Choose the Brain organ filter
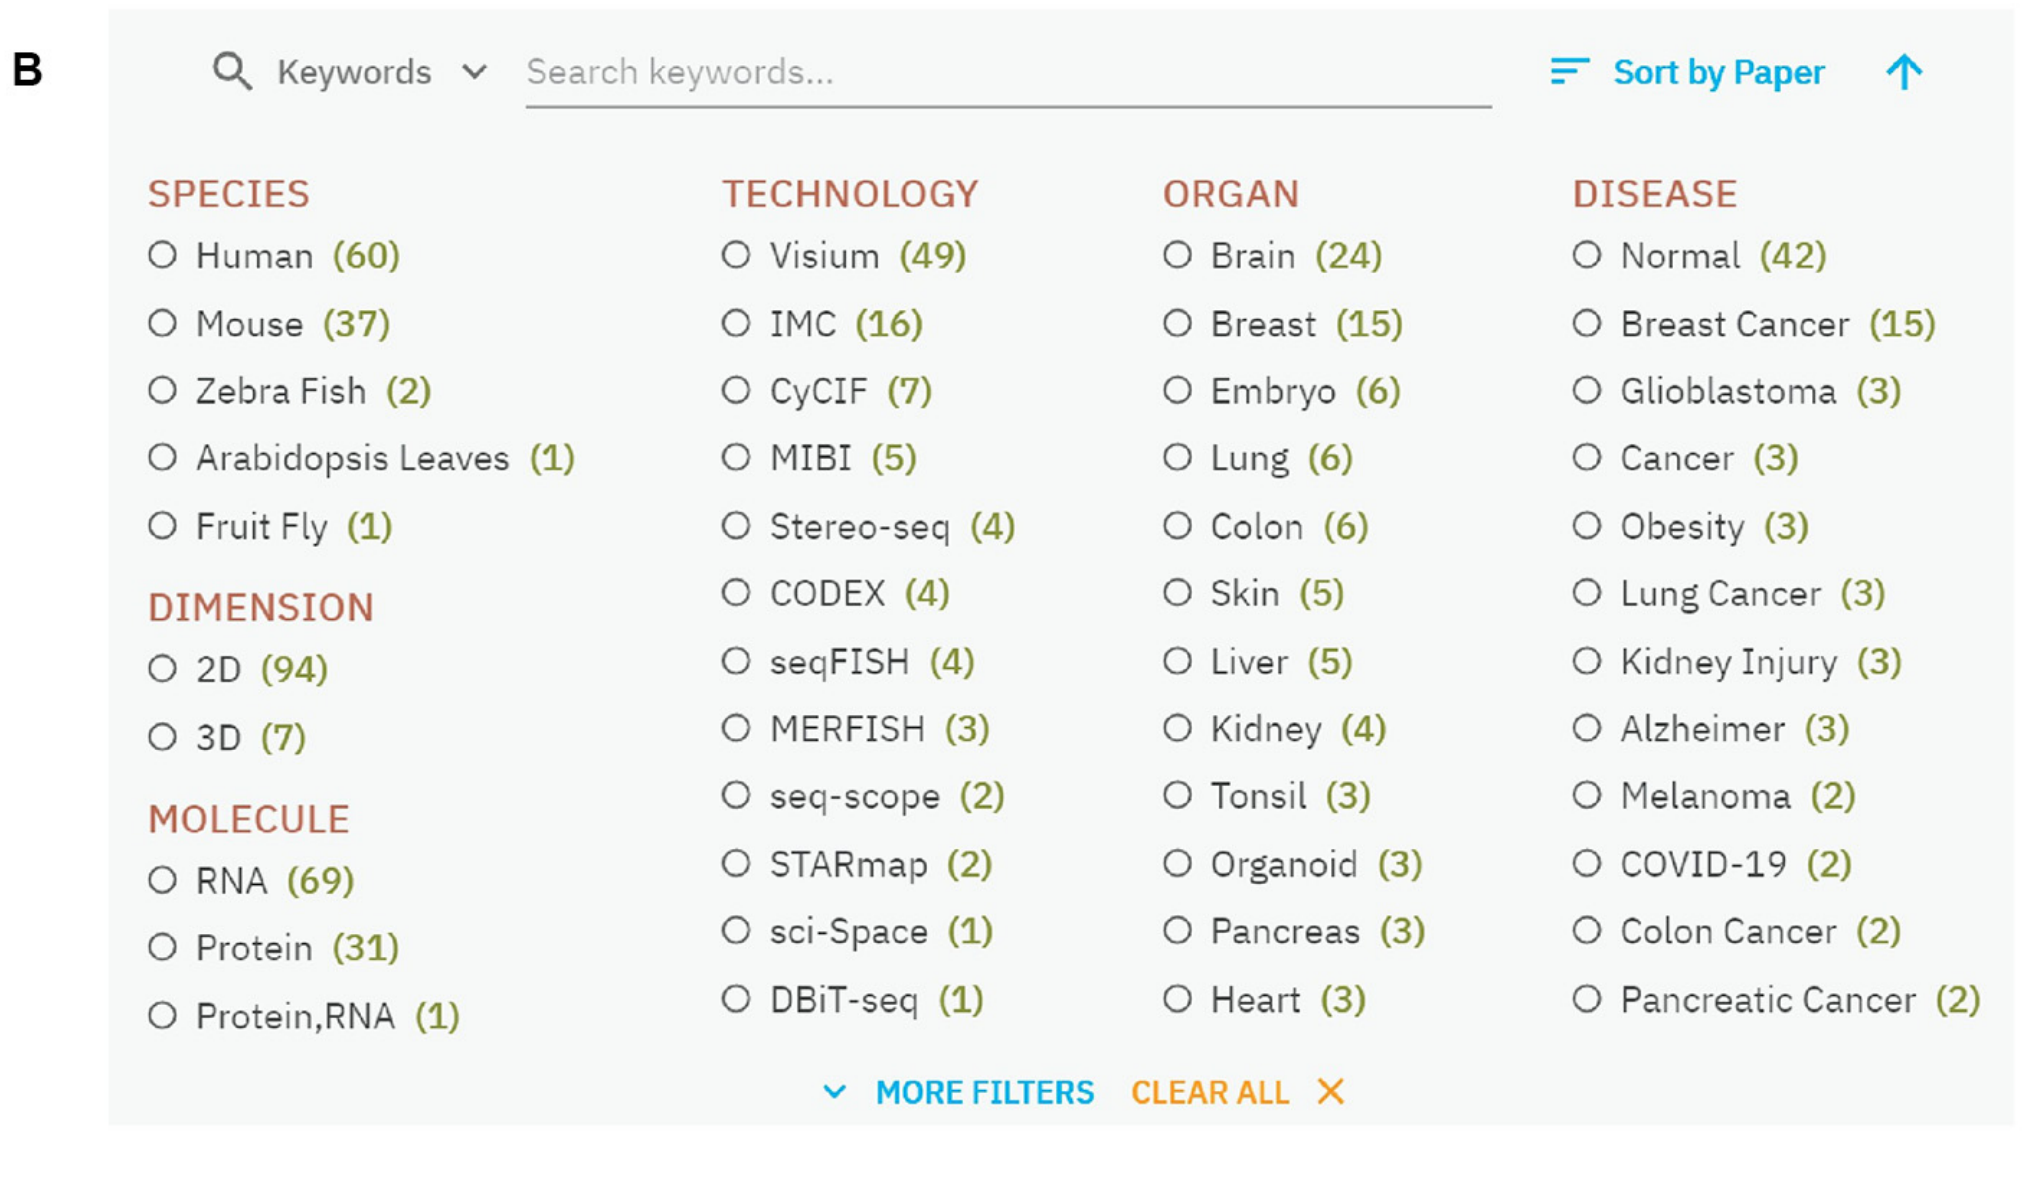This screenshot has width=2040, height=1185. 1178,255
